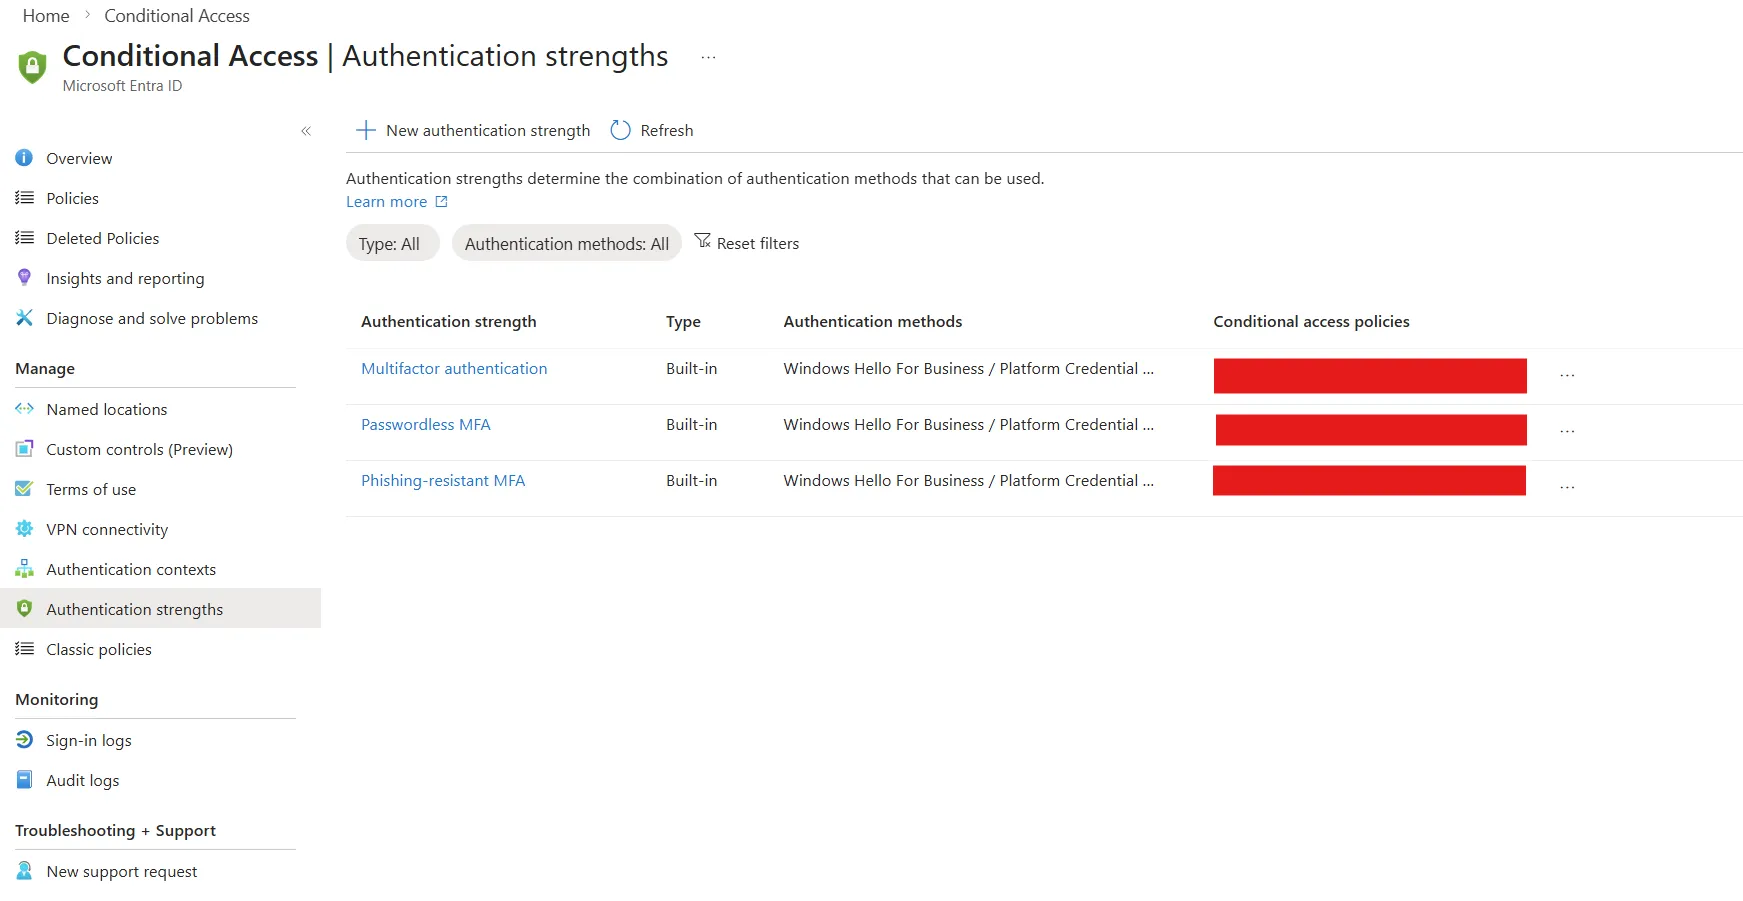This screenshot has width=1743, height=901.
Task: Open the Authentication methods: All filter
Action: coord(566,243)
